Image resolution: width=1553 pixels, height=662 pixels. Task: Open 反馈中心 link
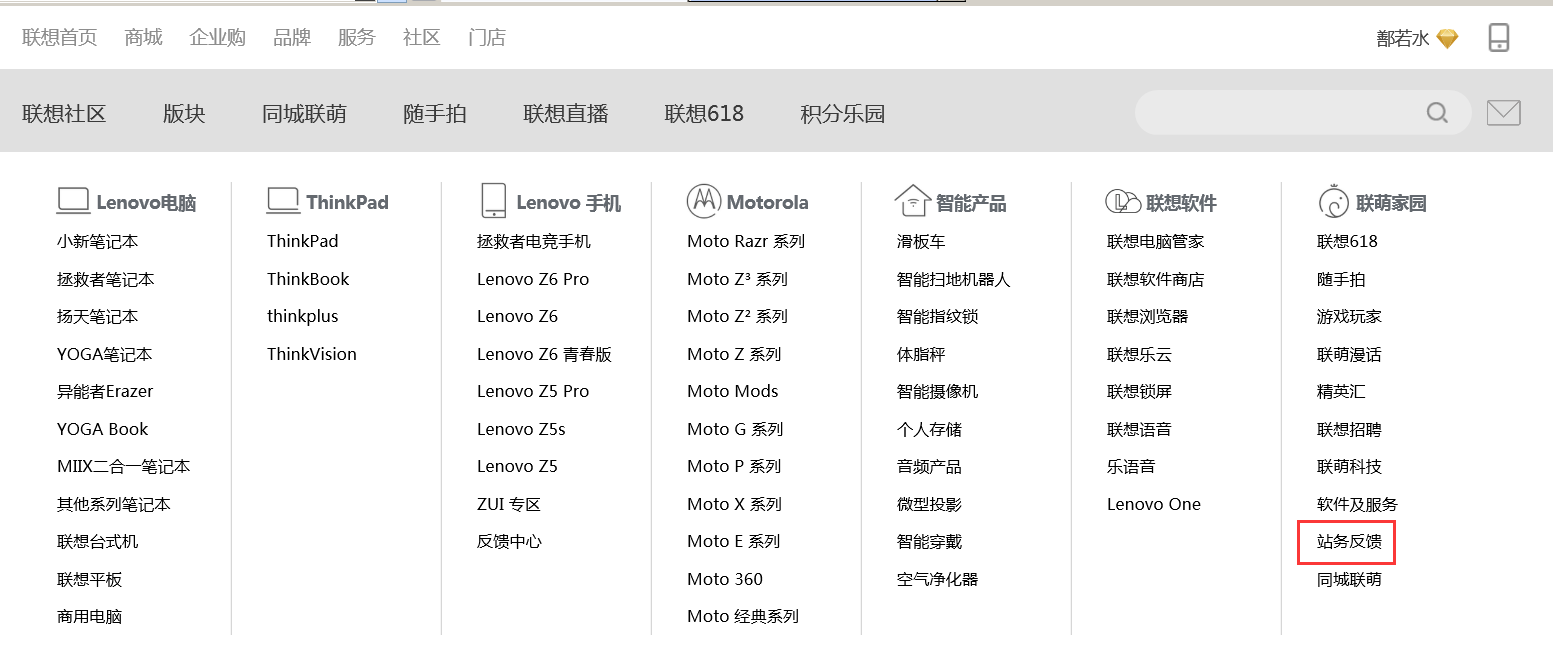coord(509,541)
